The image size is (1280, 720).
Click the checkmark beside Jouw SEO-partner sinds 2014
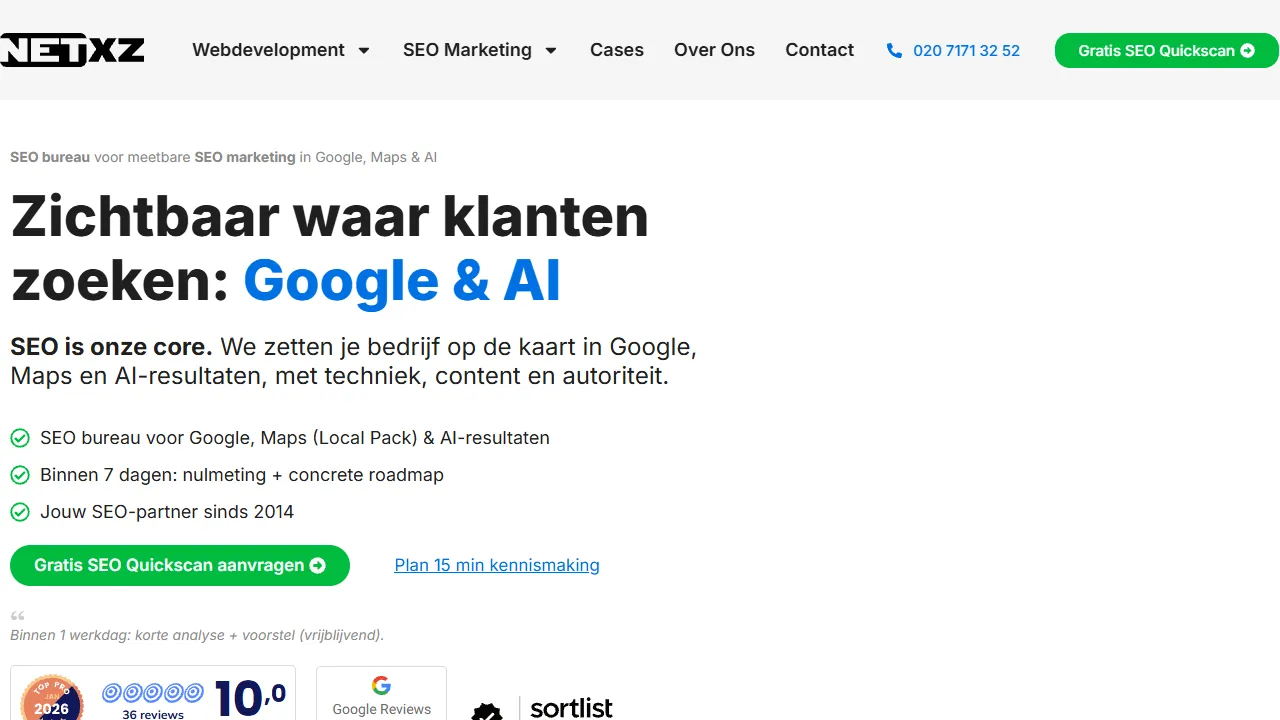pos(20,512)
